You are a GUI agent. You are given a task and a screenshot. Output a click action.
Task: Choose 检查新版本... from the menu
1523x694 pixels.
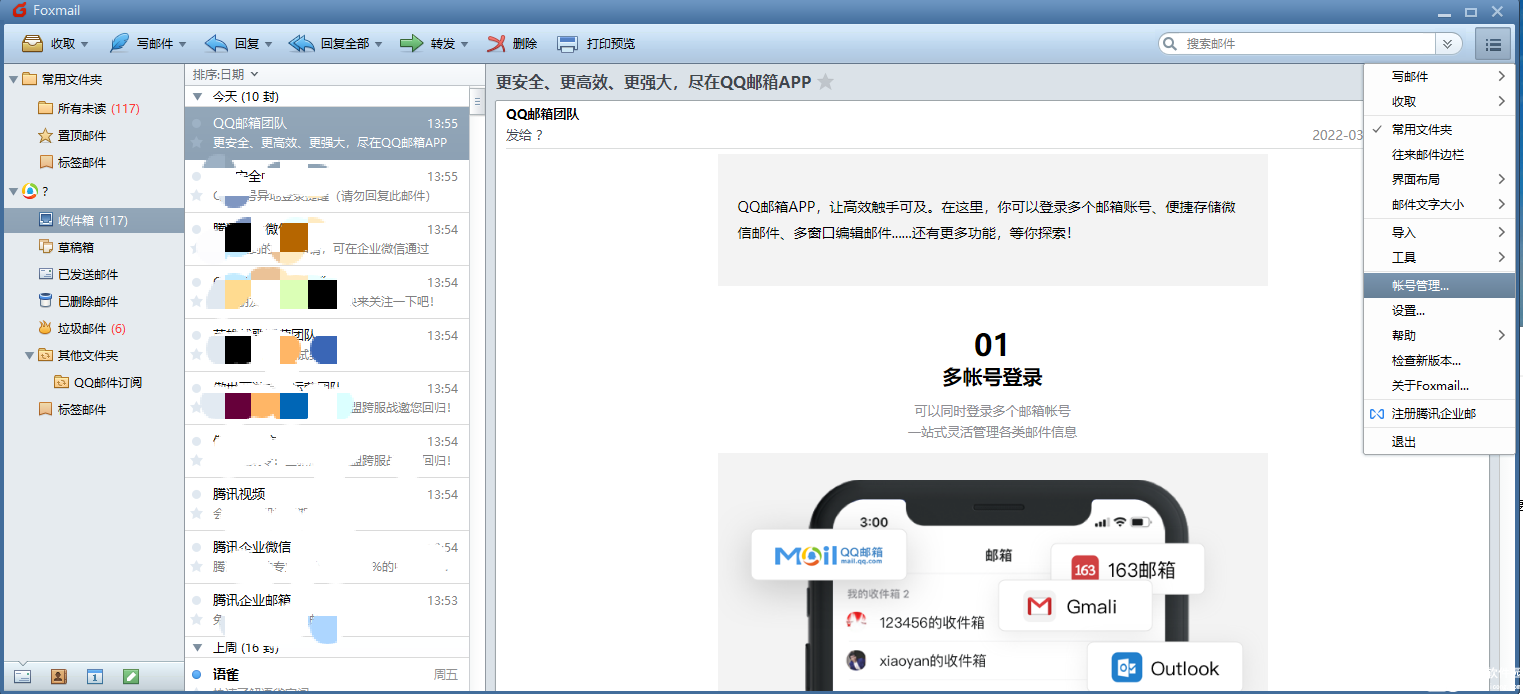click(1440, 360)
